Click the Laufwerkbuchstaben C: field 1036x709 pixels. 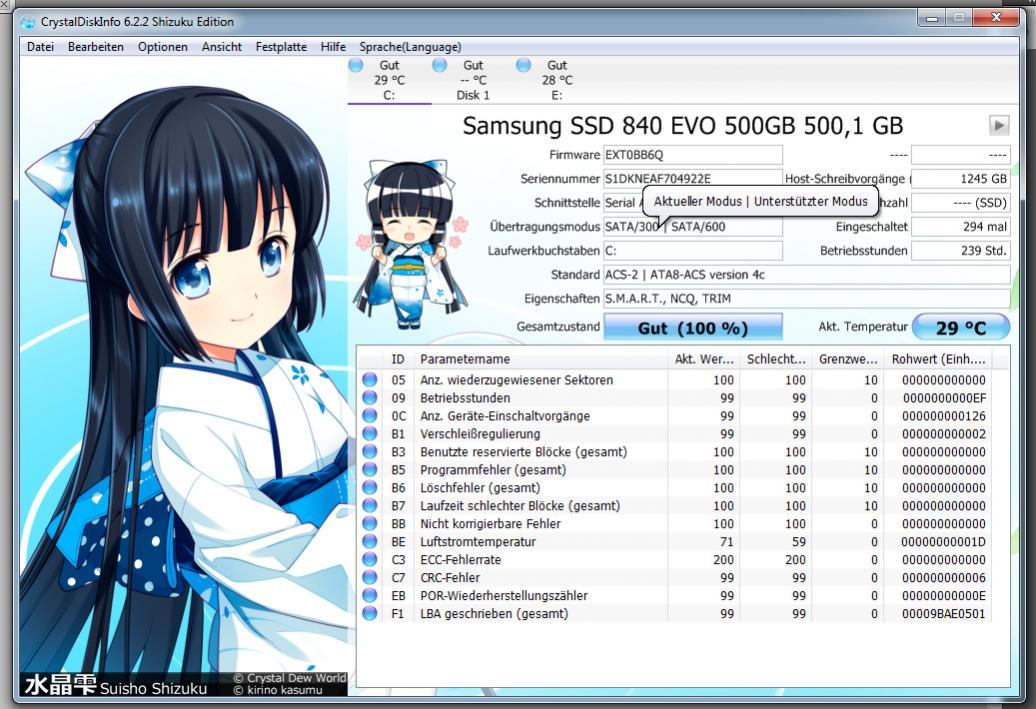pyautogui.click(x=692, y=250)
